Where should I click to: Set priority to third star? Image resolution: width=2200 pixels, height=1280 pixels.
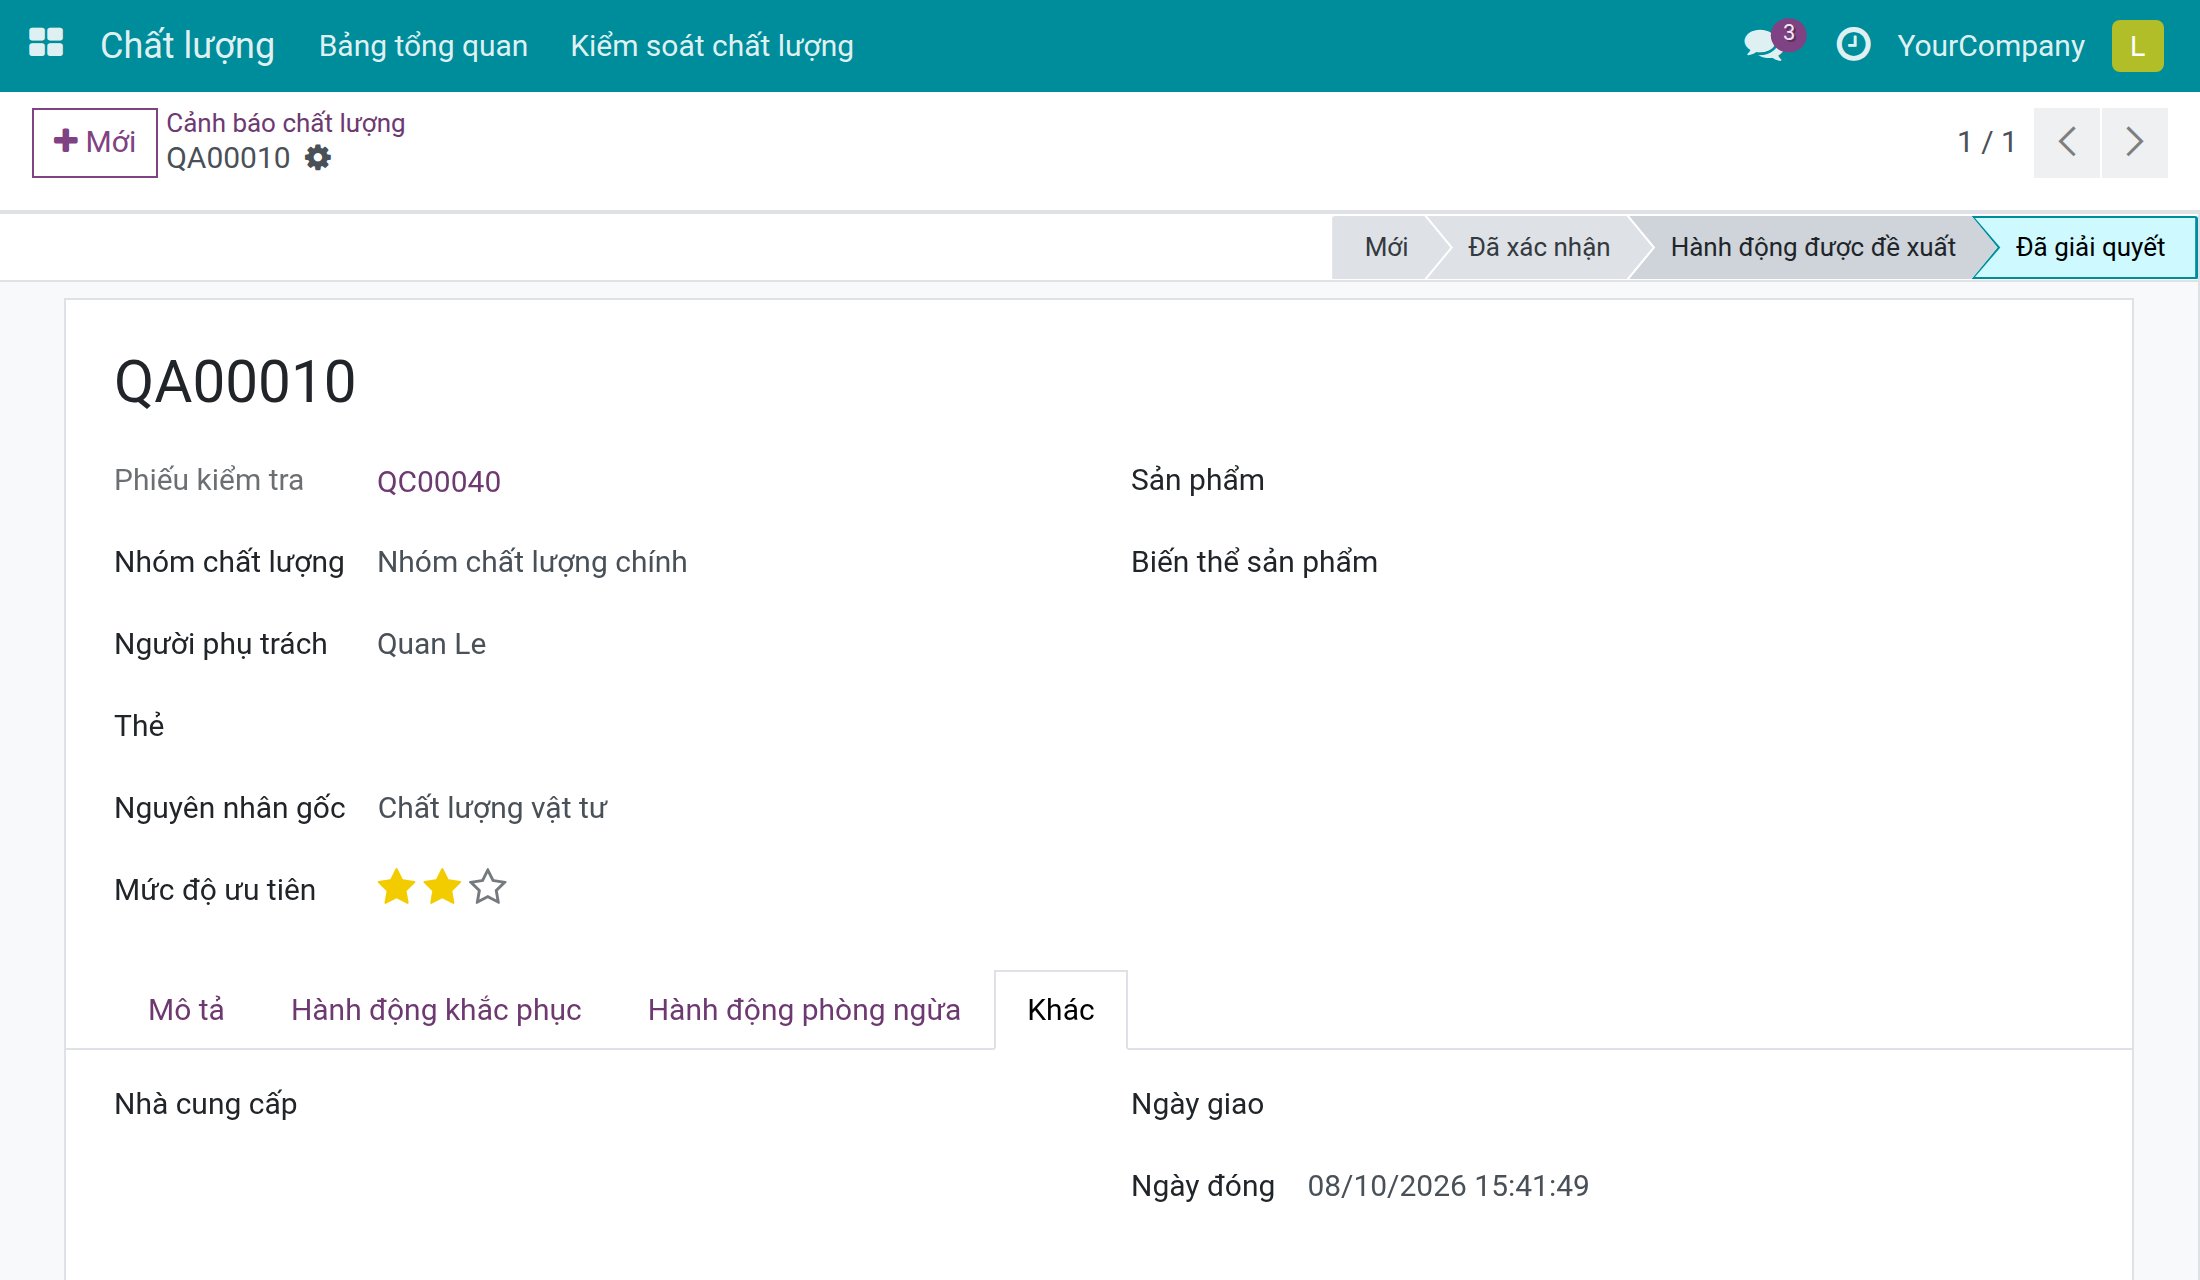[x=488, y=888]
